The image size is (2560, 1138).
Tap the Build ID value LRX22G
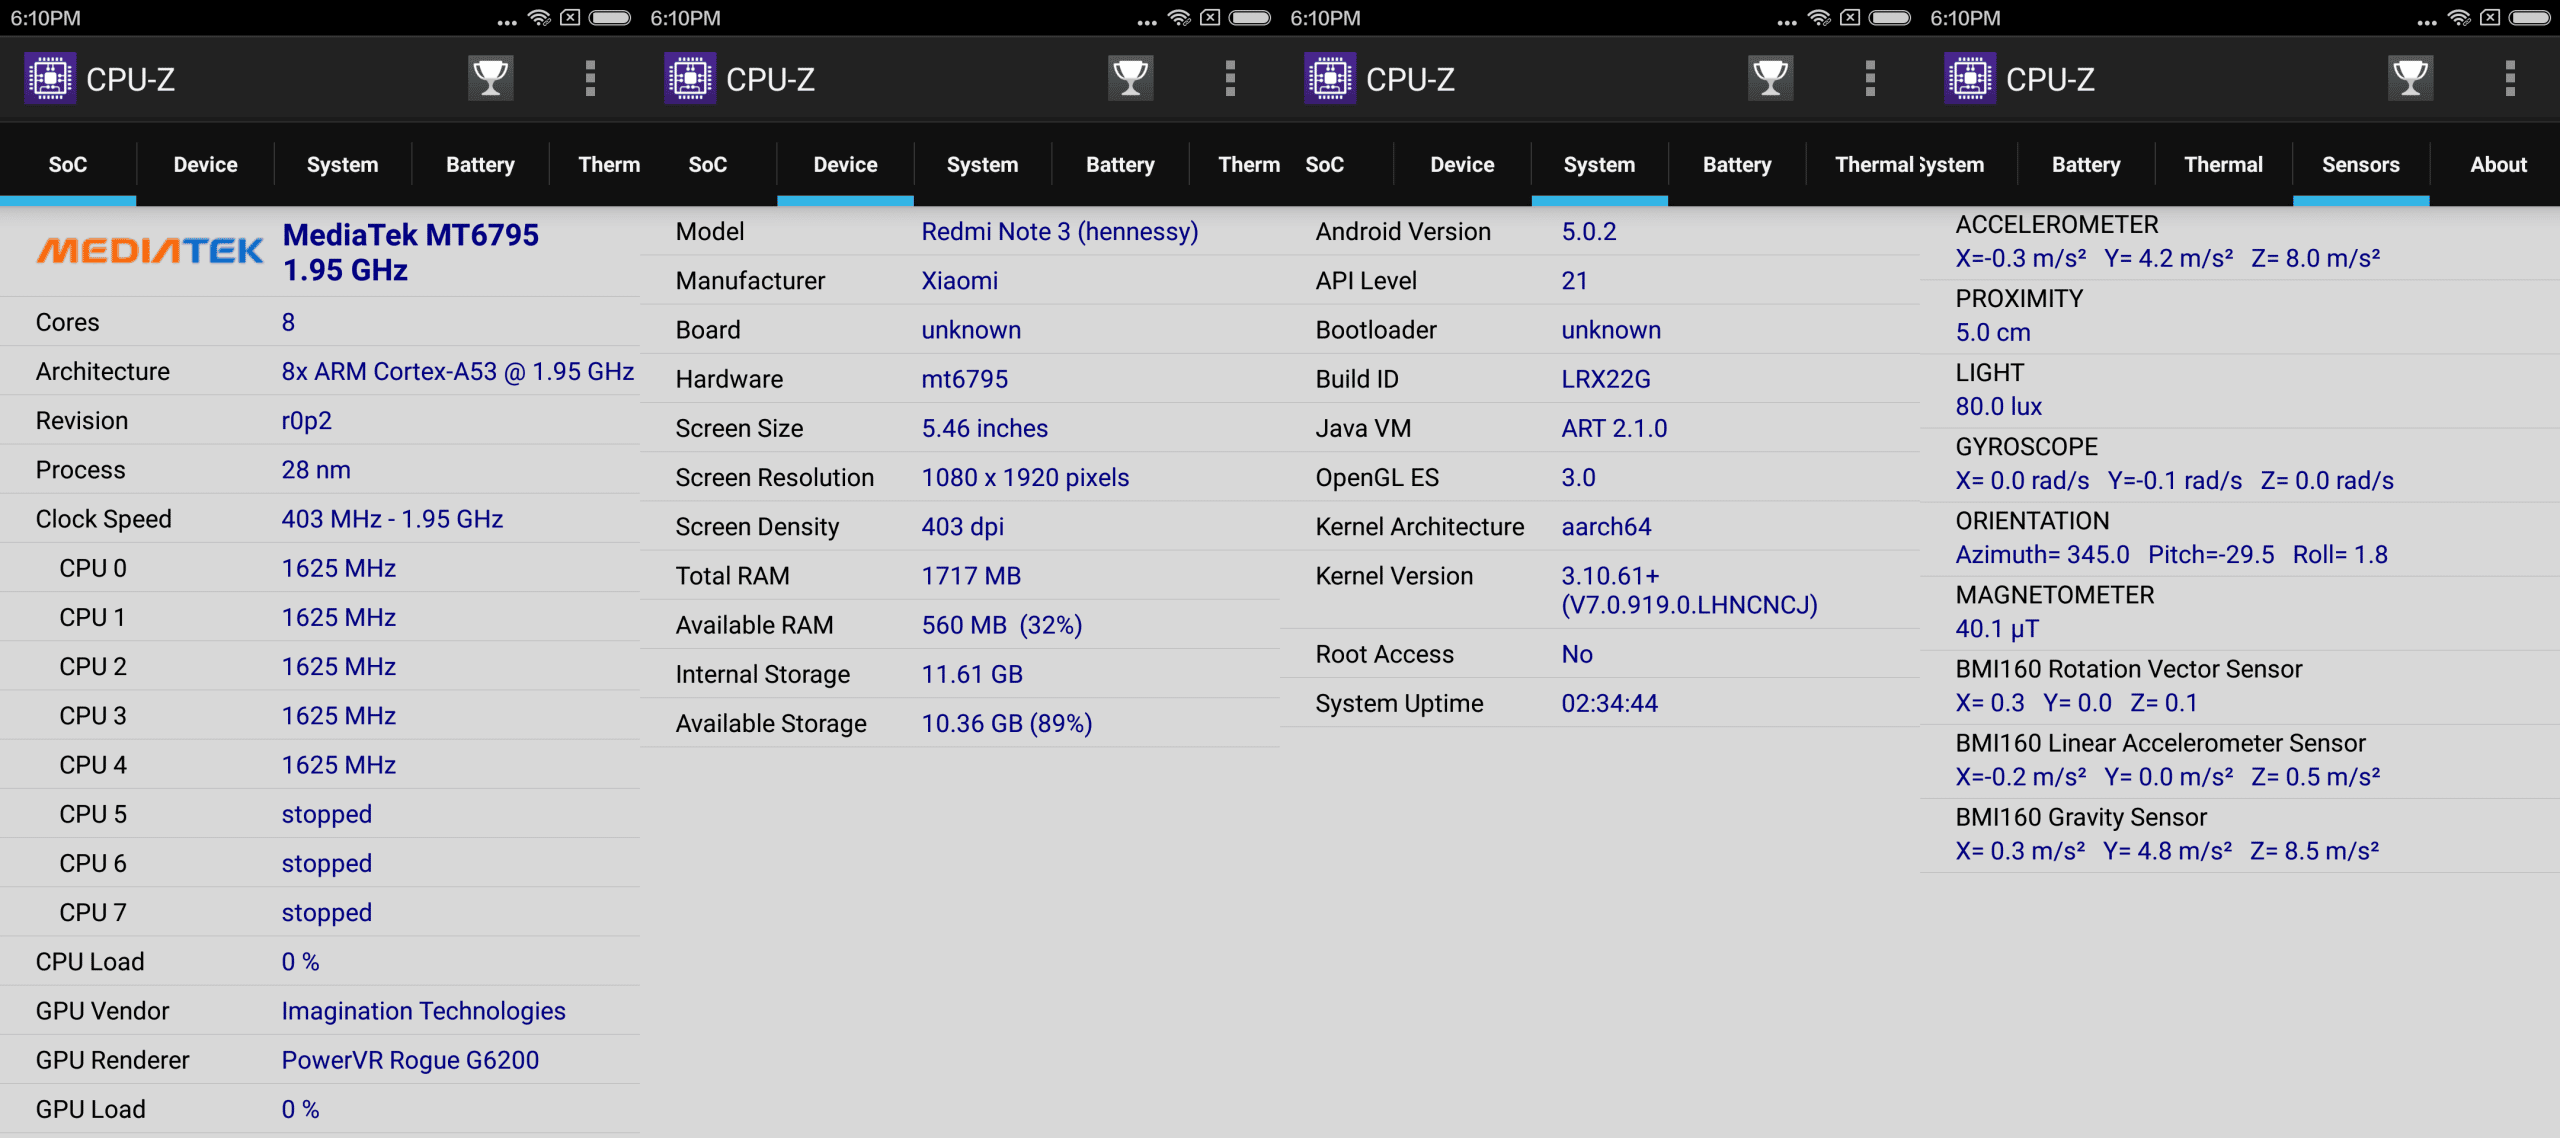pyautogui.click(x=1606, y=379)
